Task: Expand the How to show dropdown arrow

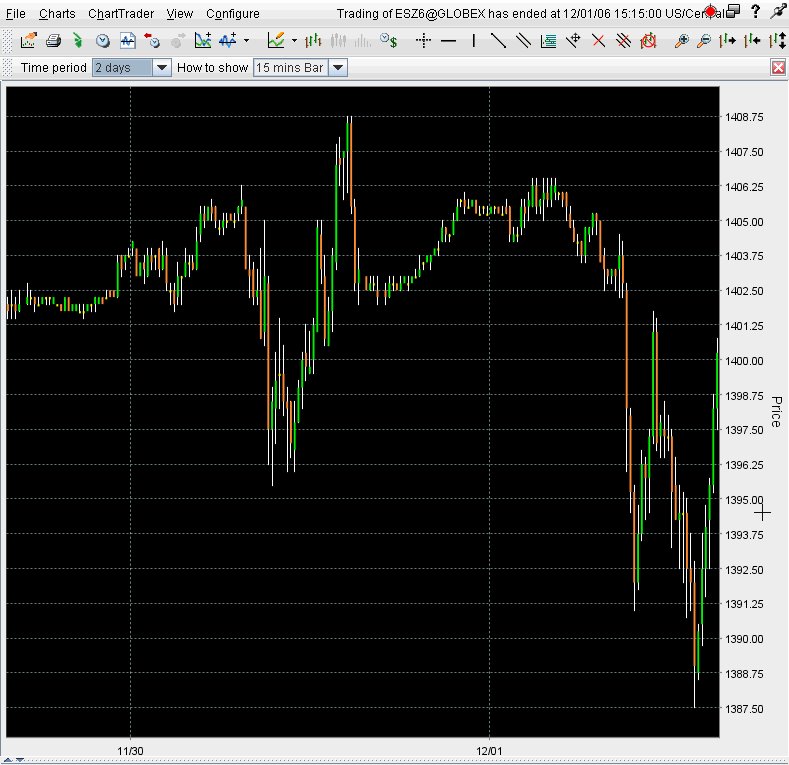Action: click(338, 67)
